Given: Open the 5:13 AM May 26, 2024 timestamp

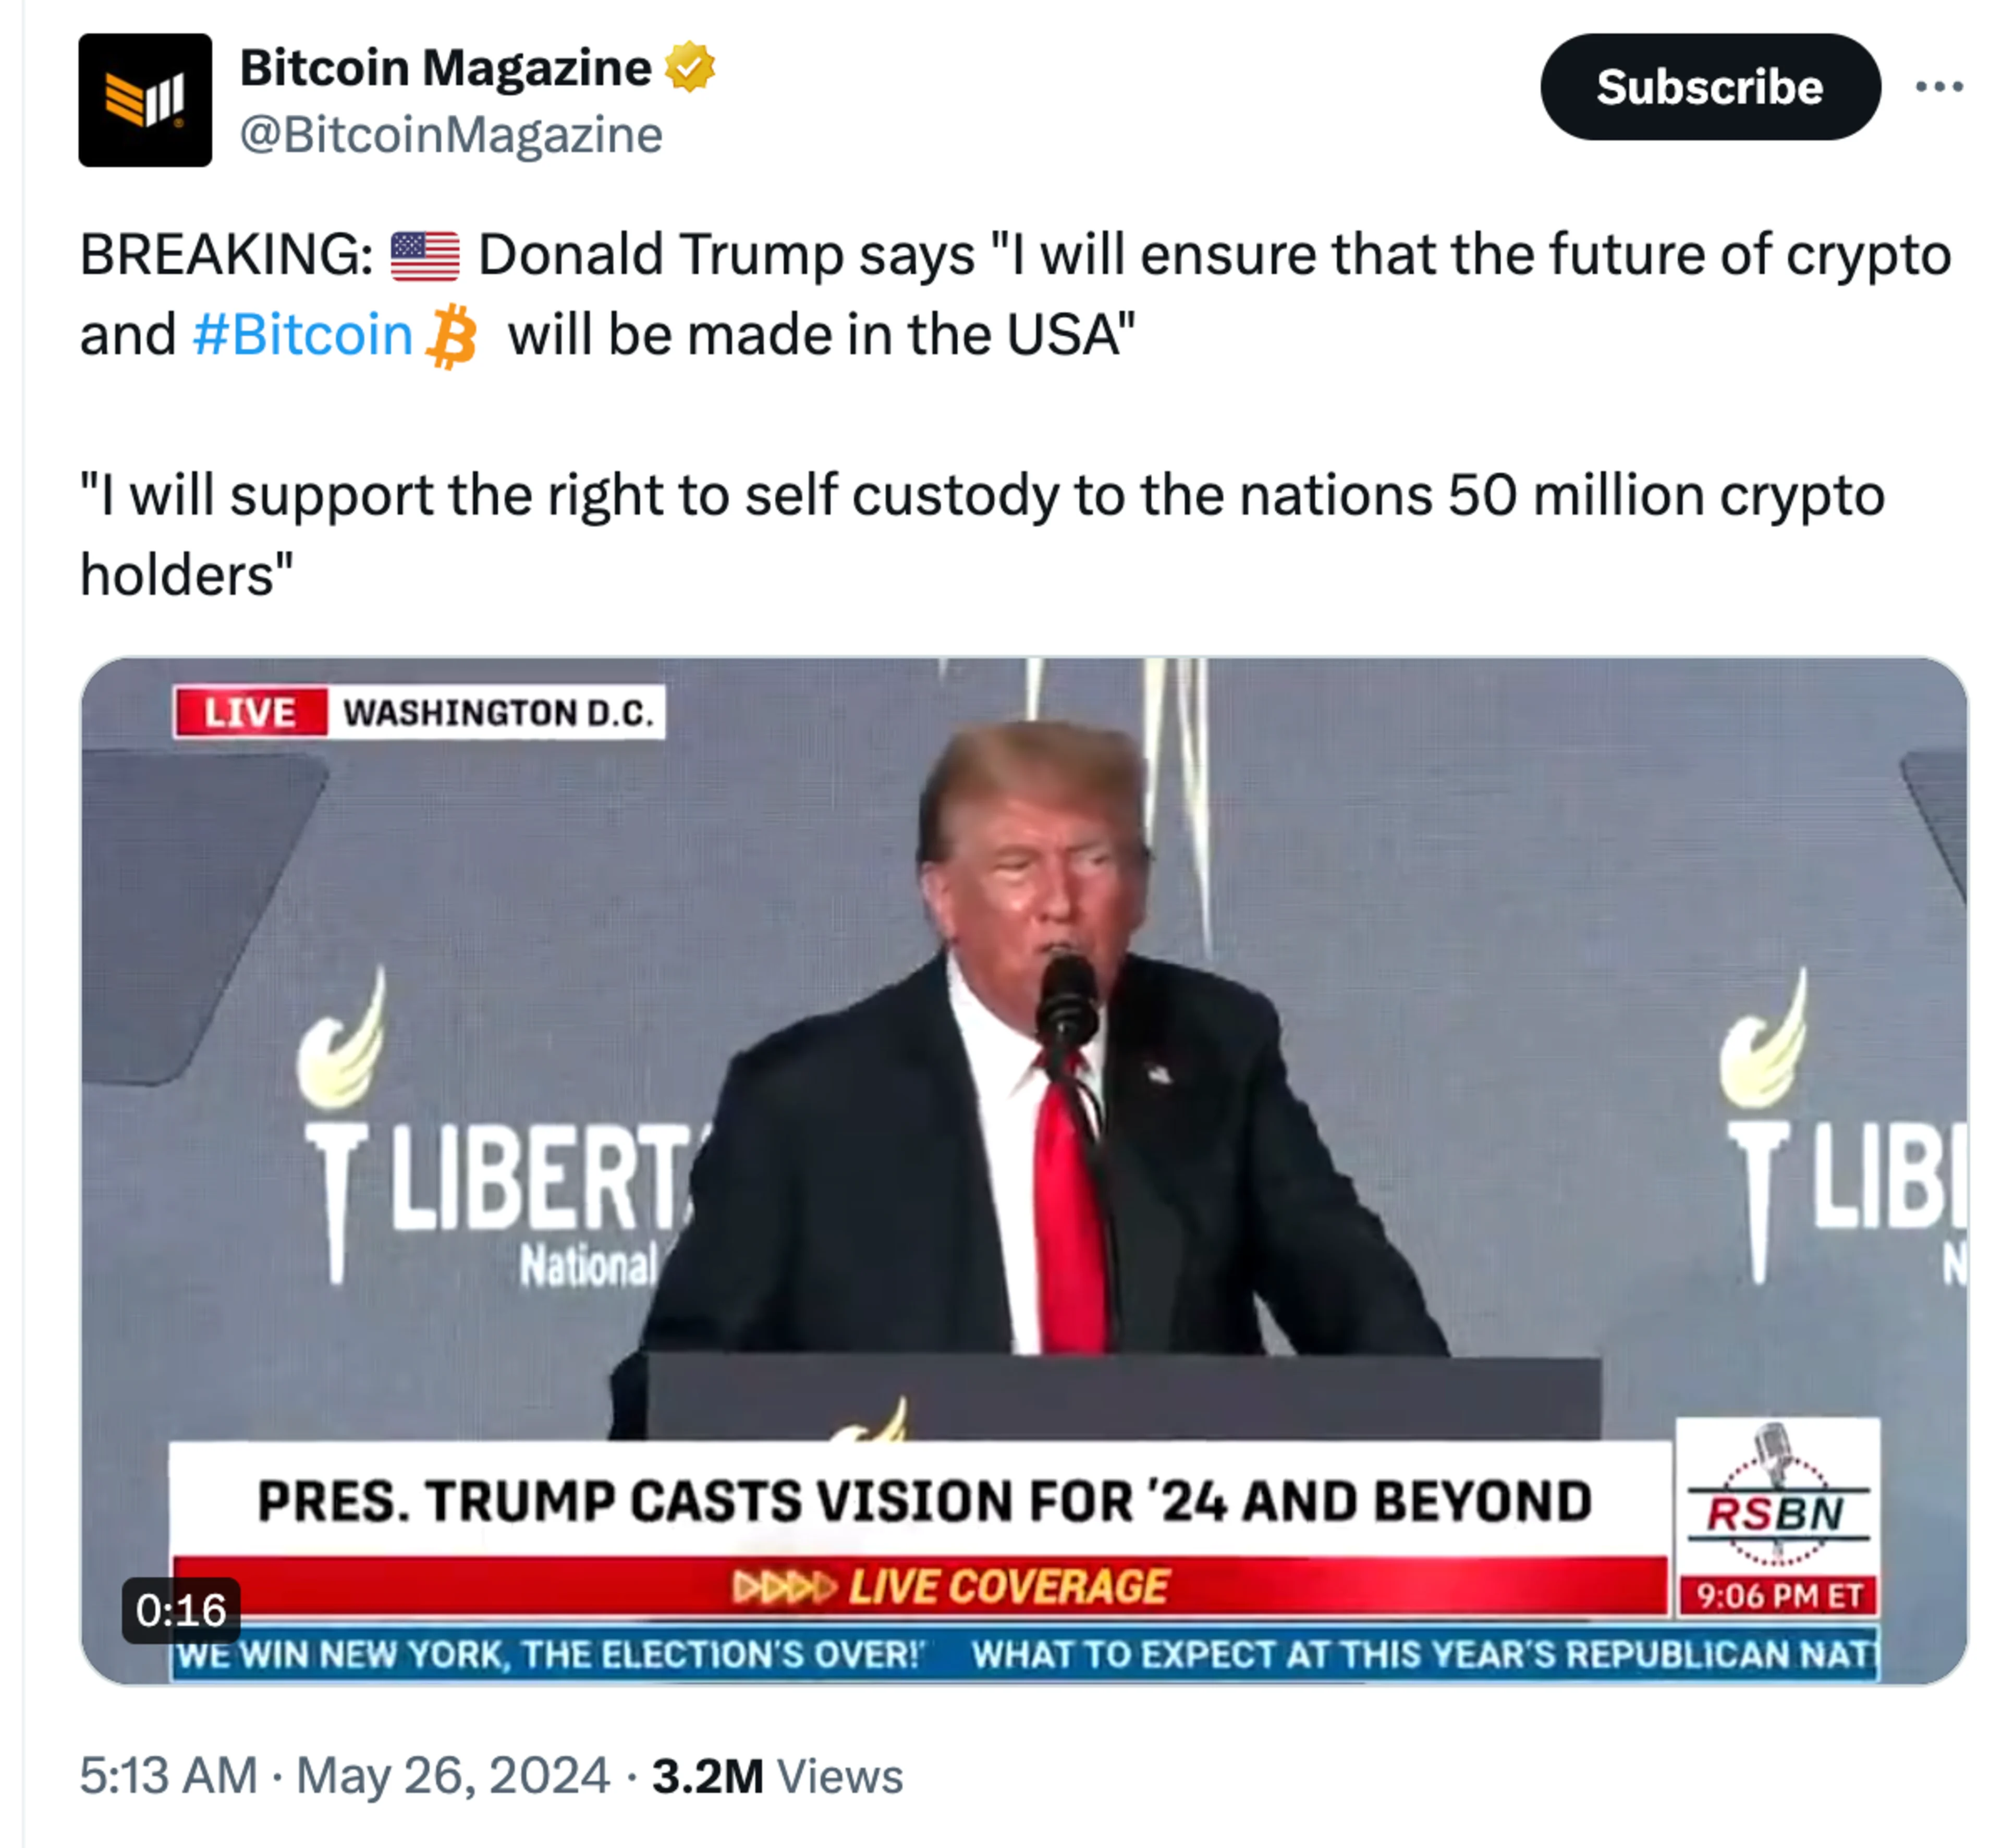Looking at the screenshot, I should 344,1776.
